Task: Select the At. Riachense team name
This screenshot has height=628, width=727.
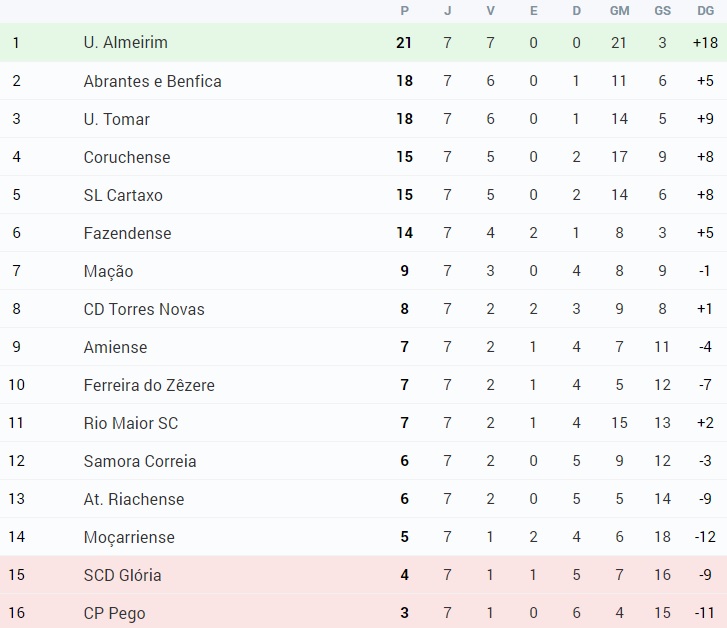Action: 134,500
